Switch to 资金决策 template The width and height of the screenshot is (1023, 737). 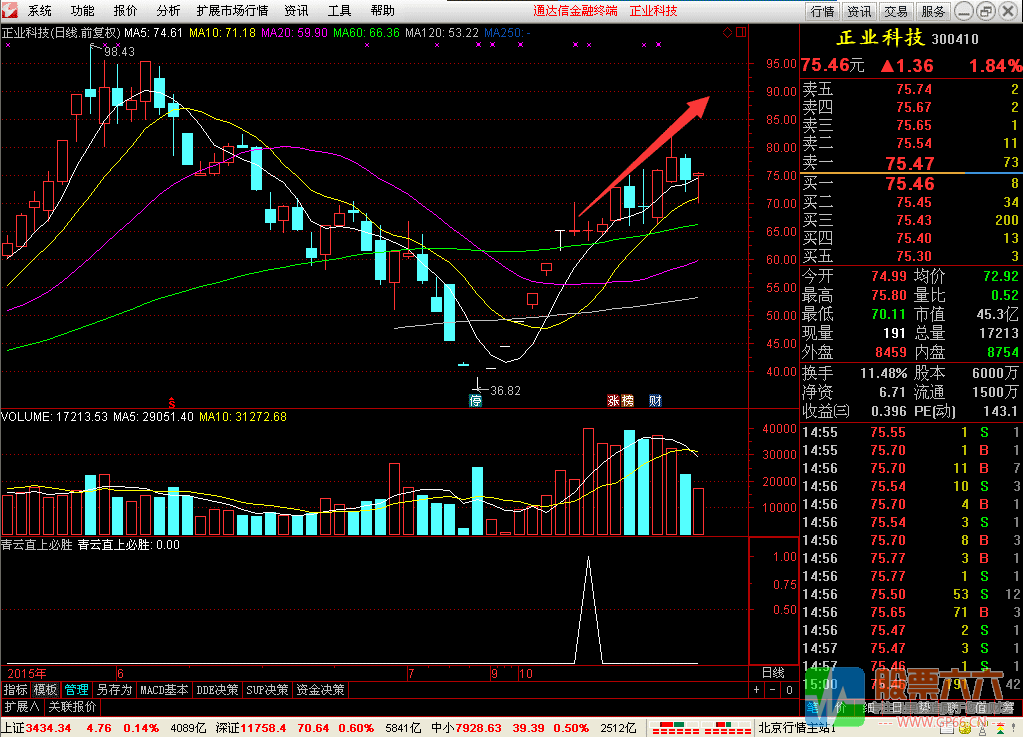320,689
